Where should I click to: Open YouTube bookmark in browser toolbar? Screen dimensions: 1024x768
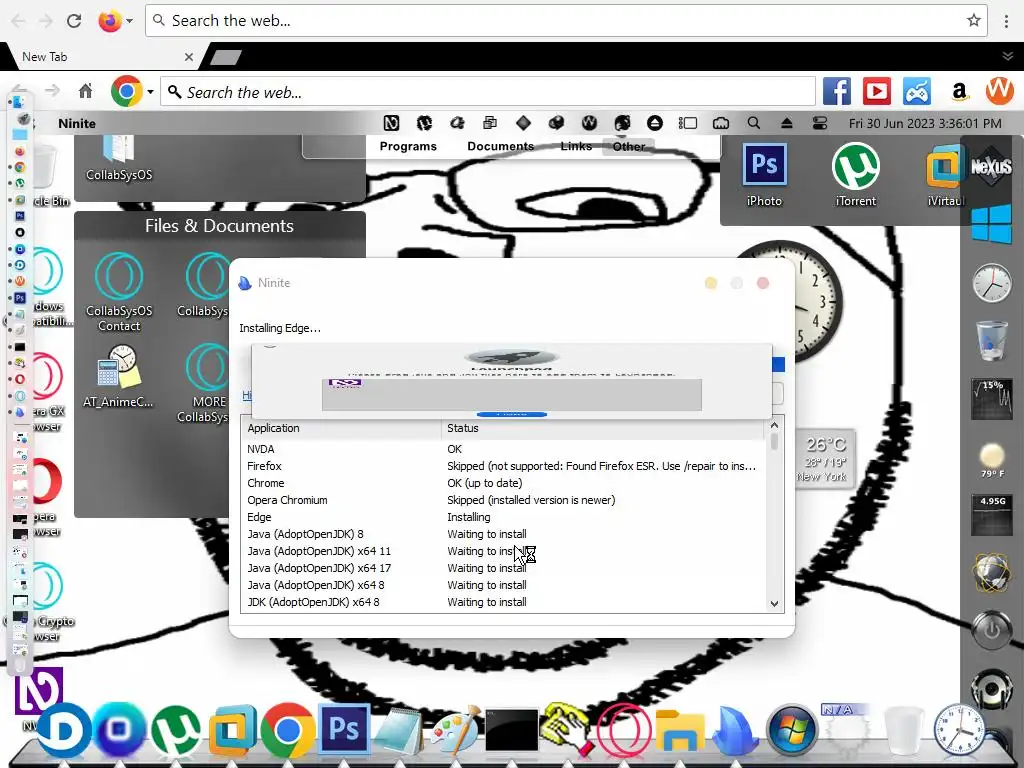(876, 91)
